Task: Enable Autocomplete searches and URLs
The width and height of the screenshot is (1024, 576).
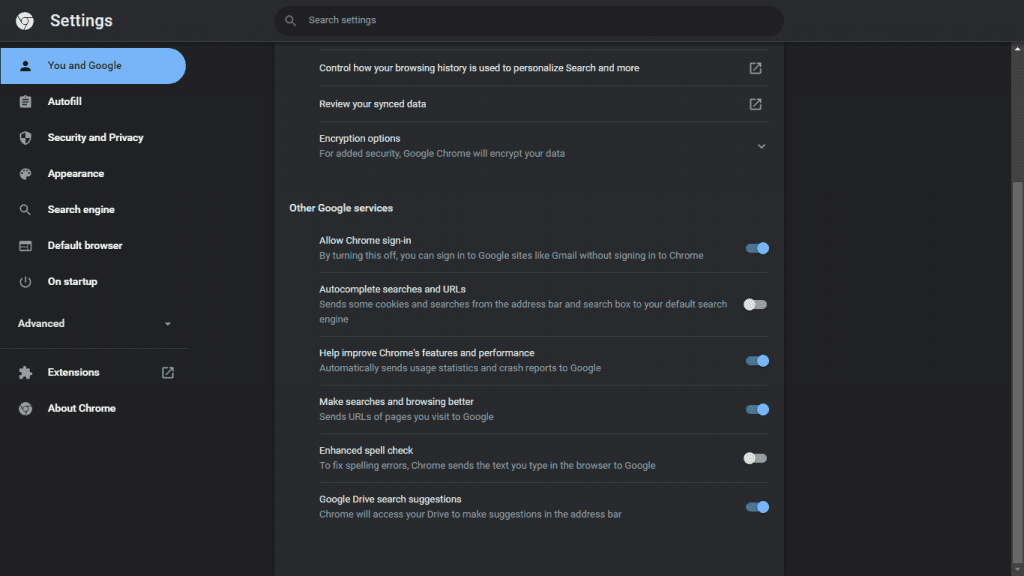Action: point(758,304)
